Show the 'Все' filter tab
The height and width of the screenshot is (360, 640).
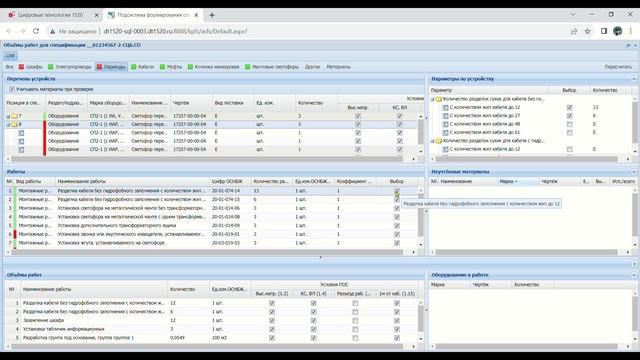(x=9, y=67)
